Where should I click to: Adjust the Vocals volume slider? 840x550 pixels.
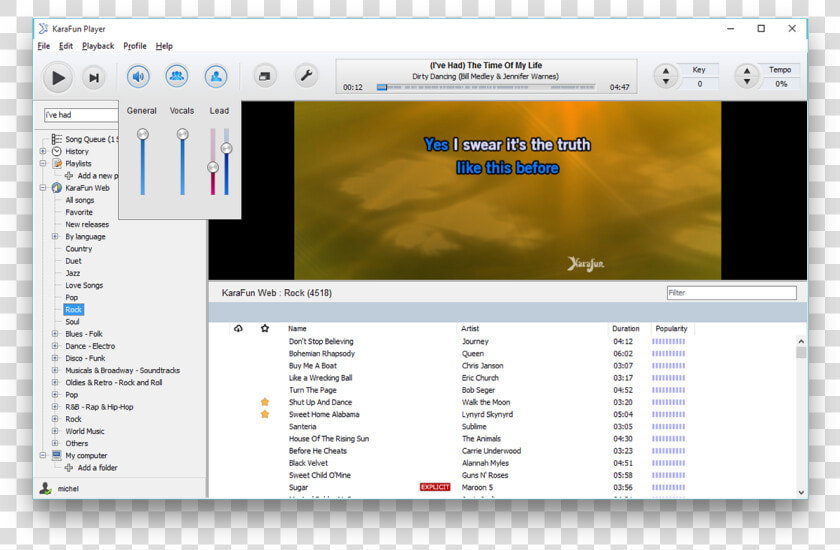(x=183, y=134)
